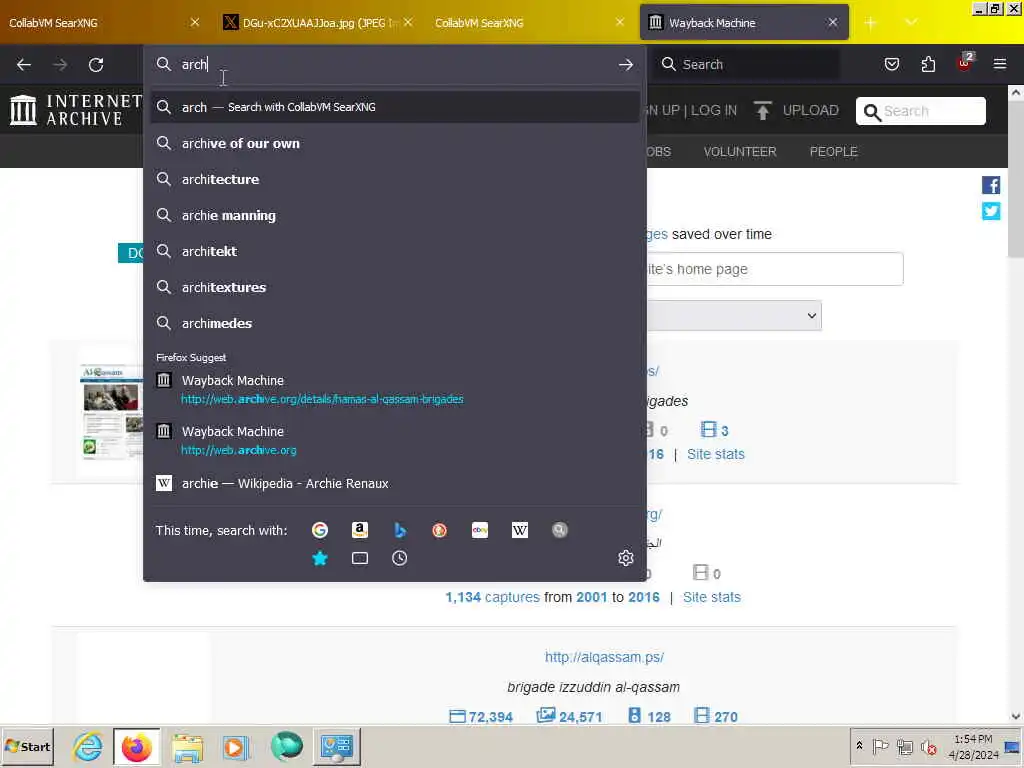Open Wayback Machine hamas-al-qassam-brigades suggestion

pyautogui.click(x=394, y=389)
